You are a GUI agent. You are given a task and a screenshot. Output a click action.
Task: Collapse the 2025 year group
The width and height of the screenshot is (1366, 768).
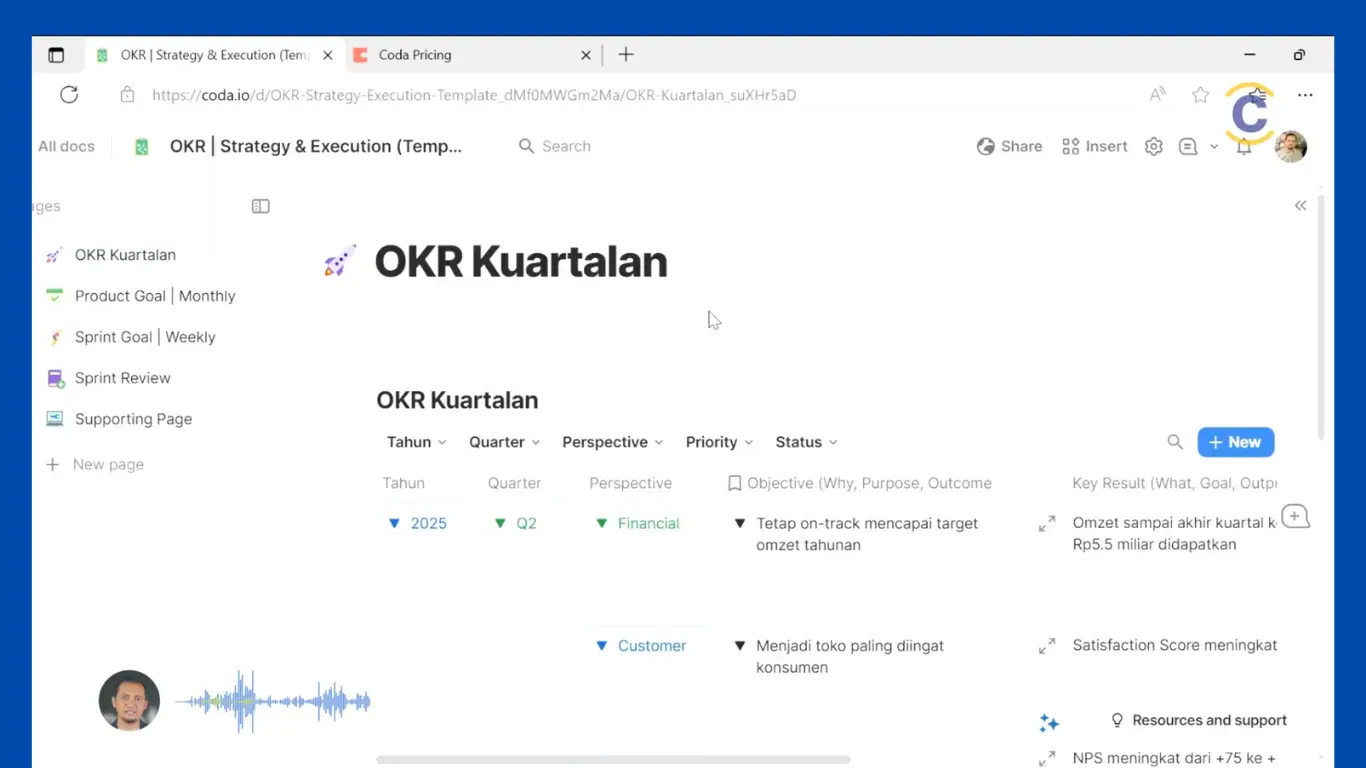(x=394, y=524)
